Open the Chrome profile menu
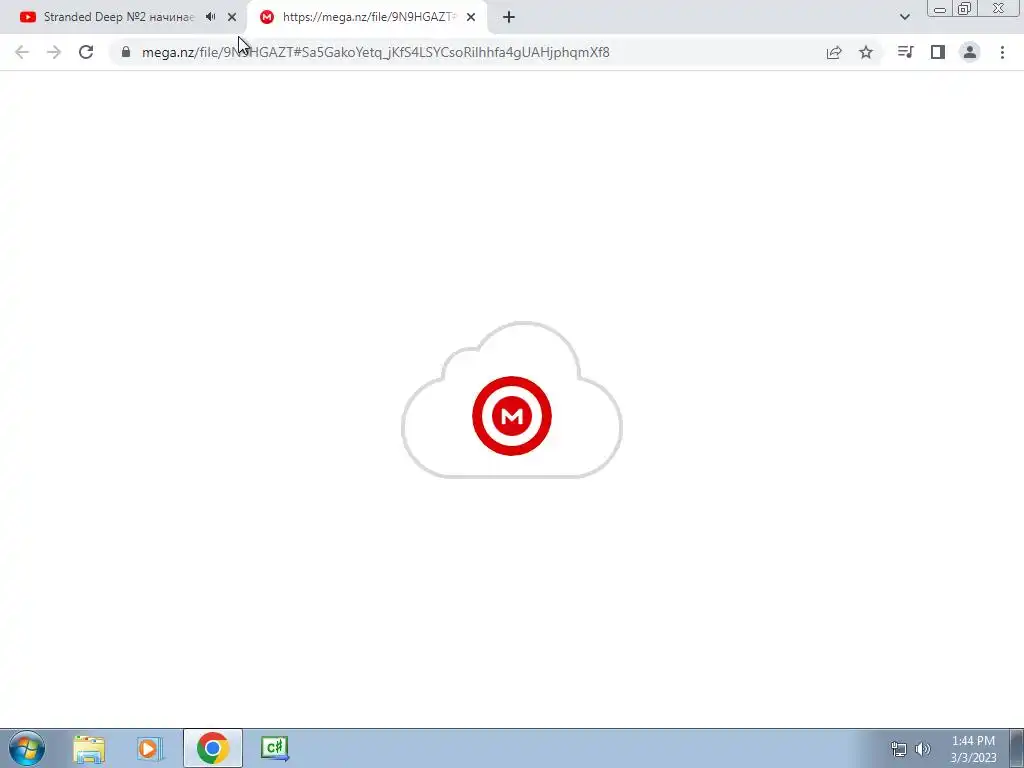The width and height of the screenshot is (1024, 768). [970, 52]
